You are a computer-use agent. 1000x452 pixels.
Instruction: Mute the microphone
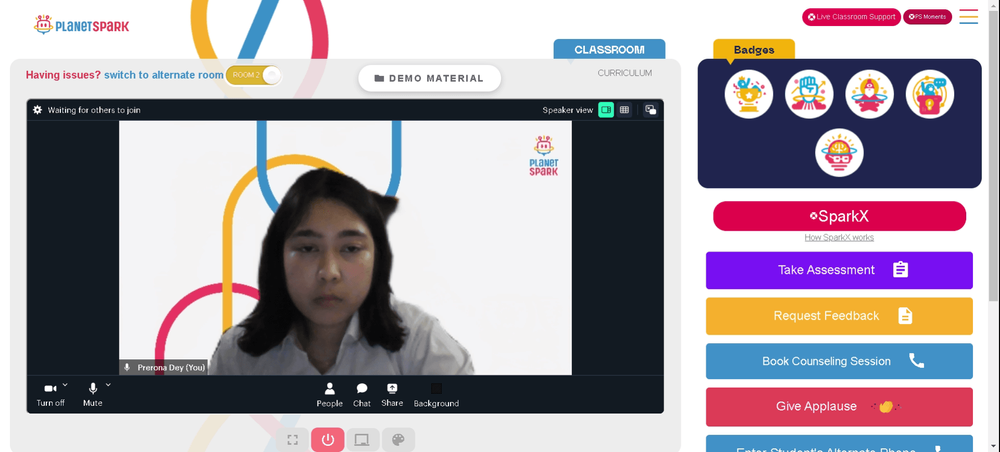click(x=92, y=395)
